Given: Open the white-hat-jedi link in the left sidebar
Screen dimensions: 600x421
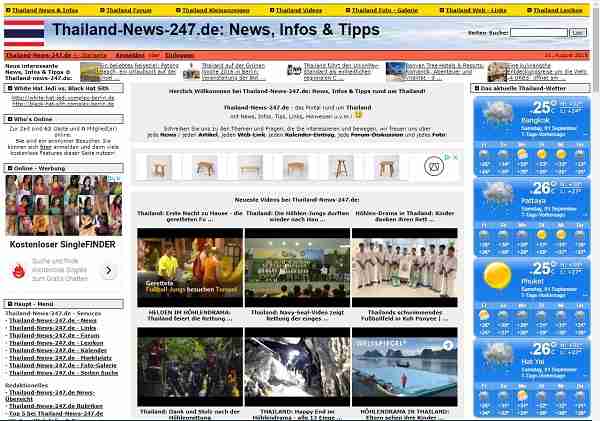Looking at the screenshot, I should (x=63, y=98).
